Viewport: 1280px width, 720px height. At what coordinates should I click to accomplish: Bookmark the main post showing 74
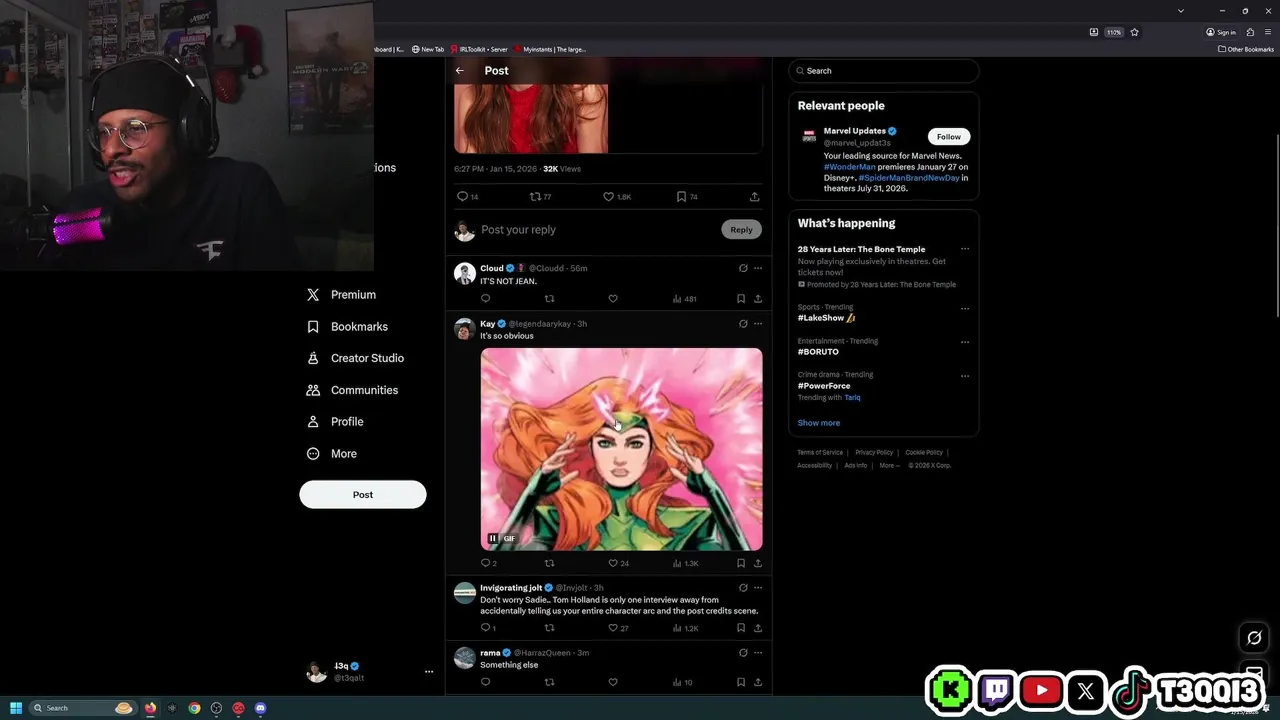pyautogui.click(x=687, y=197)
